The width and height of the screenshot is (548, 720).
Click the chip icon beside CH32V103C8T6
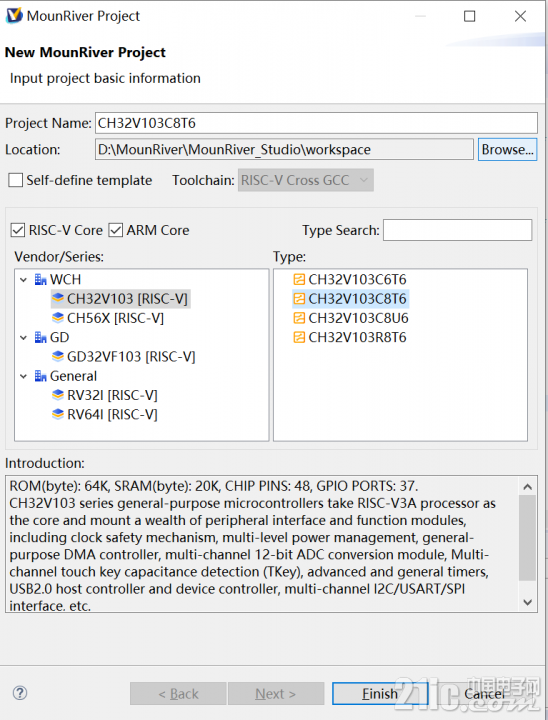coord(299,298)
